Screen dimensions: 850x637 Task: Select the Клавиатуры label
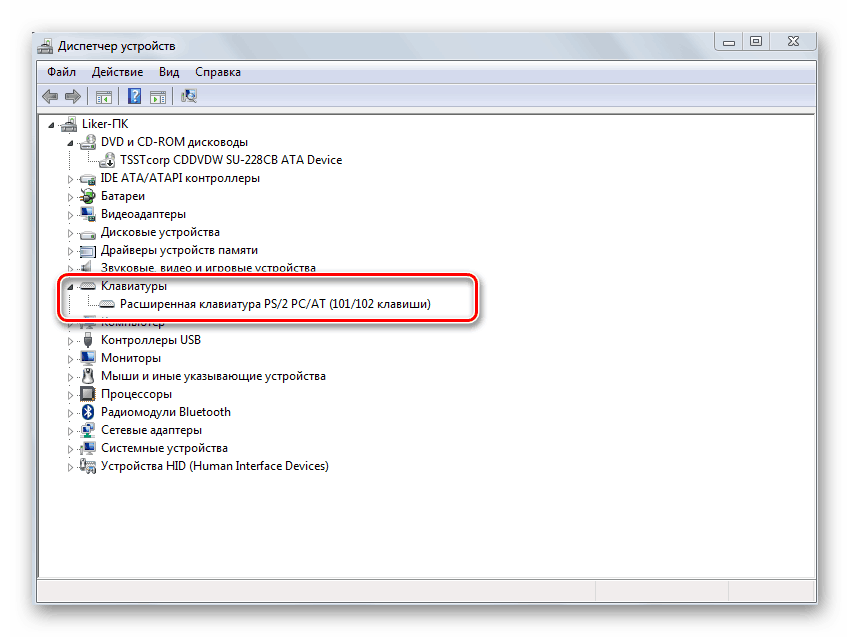(134, 286)
